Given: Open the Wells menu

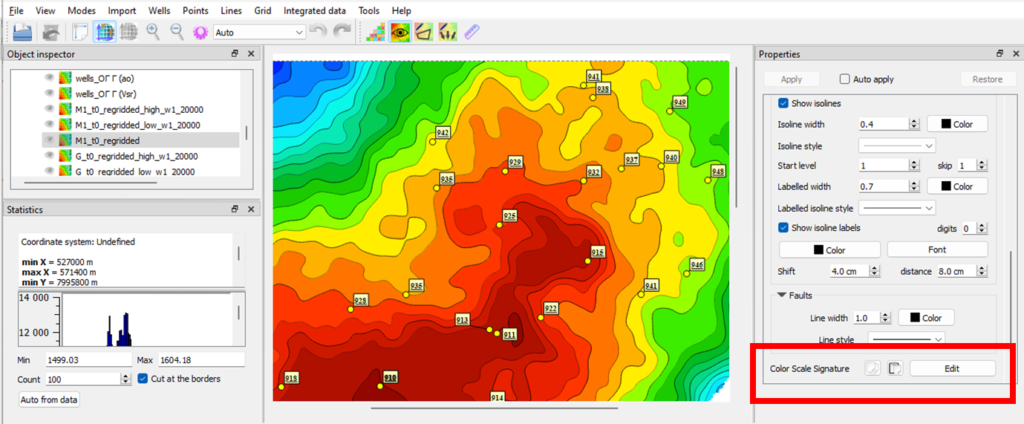Looking at the screenshot, I should point(160,10).
